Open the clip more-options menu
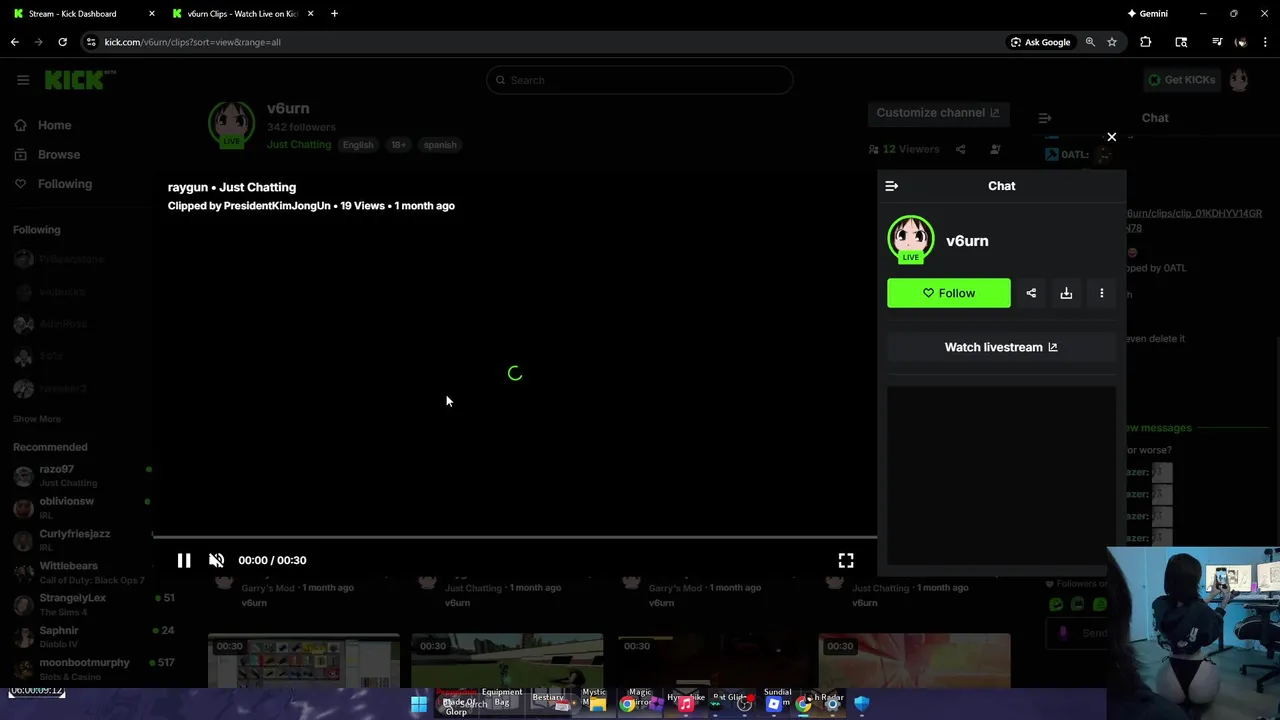The height and width of the screenshot is (720, 1280). (x=1102, y=293)
